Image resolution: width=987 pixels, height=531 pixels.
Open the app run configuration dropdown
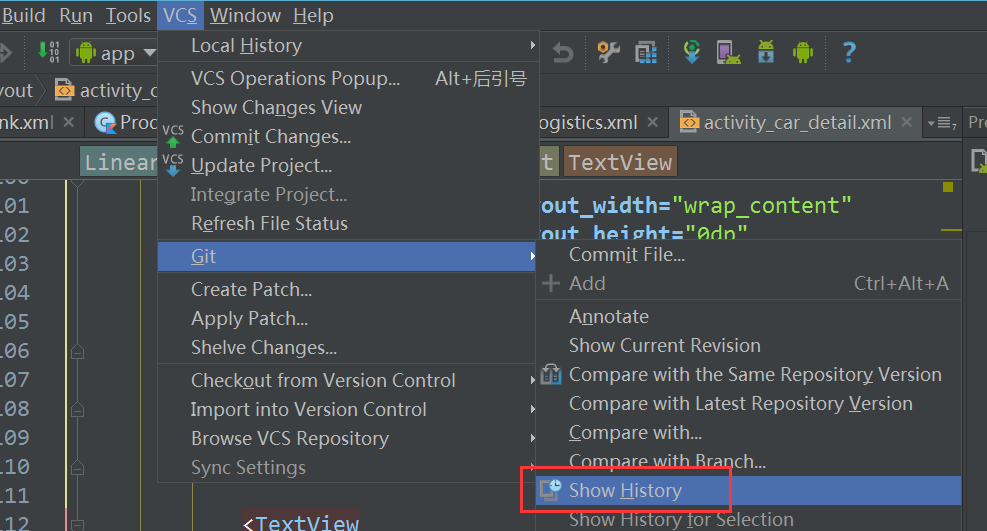115,53
